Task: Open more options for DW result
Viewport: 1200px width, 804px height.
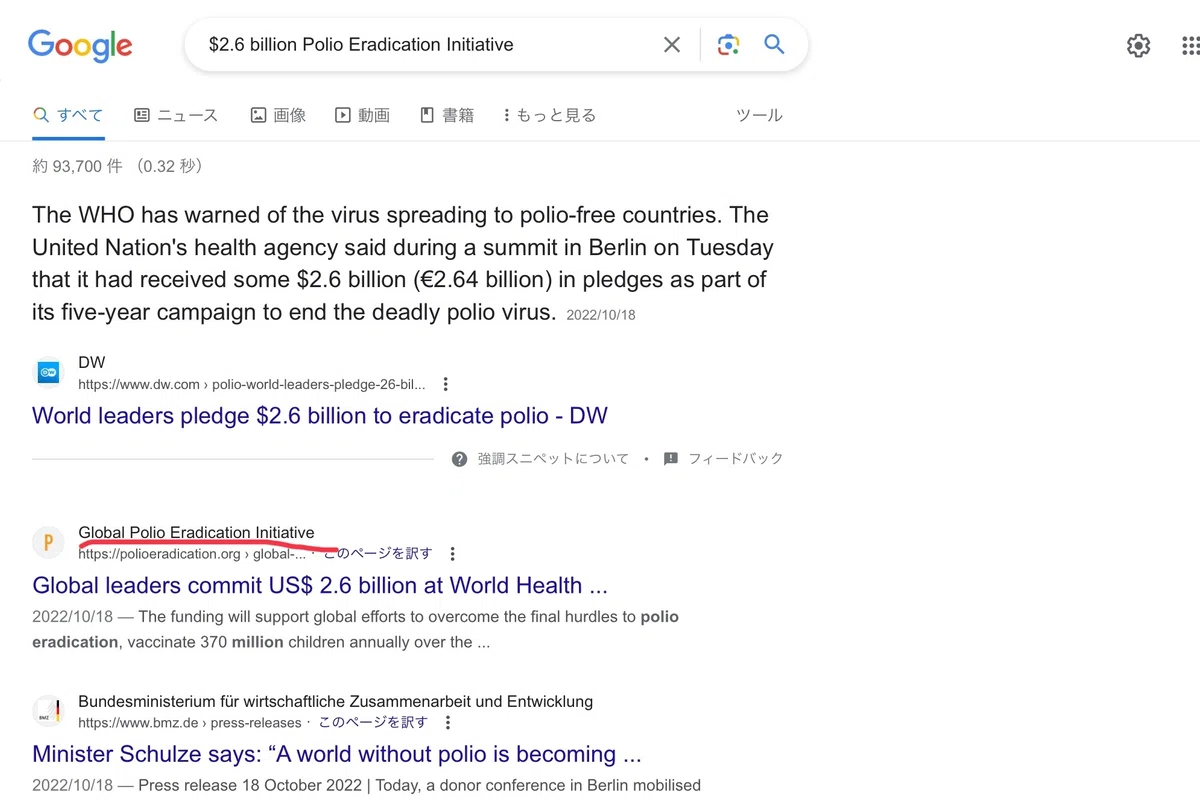Action: 446,384
